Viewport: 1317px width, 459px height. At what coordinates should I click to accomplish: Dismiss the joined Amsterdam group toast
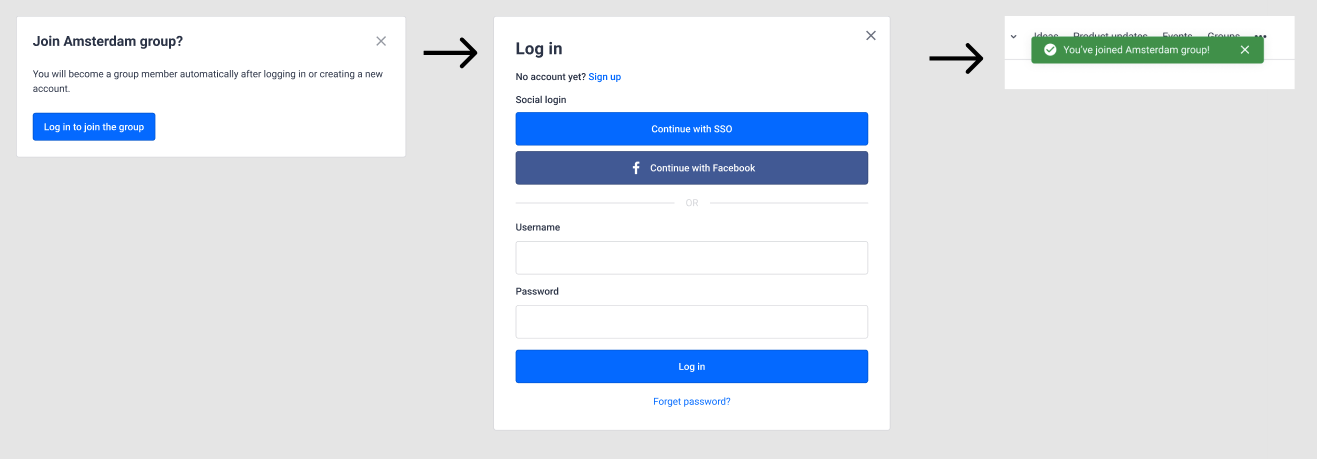pyautogui.click(x=1245, y=50)
